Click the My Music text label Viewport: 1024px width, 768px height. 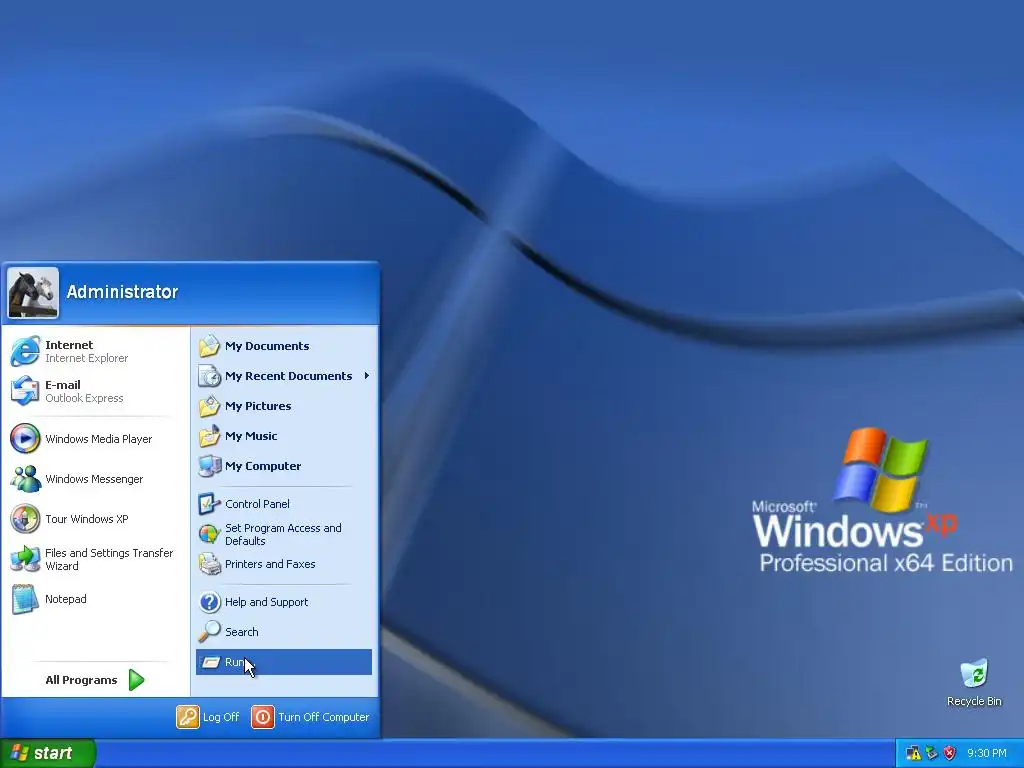(x=251, y=436)
